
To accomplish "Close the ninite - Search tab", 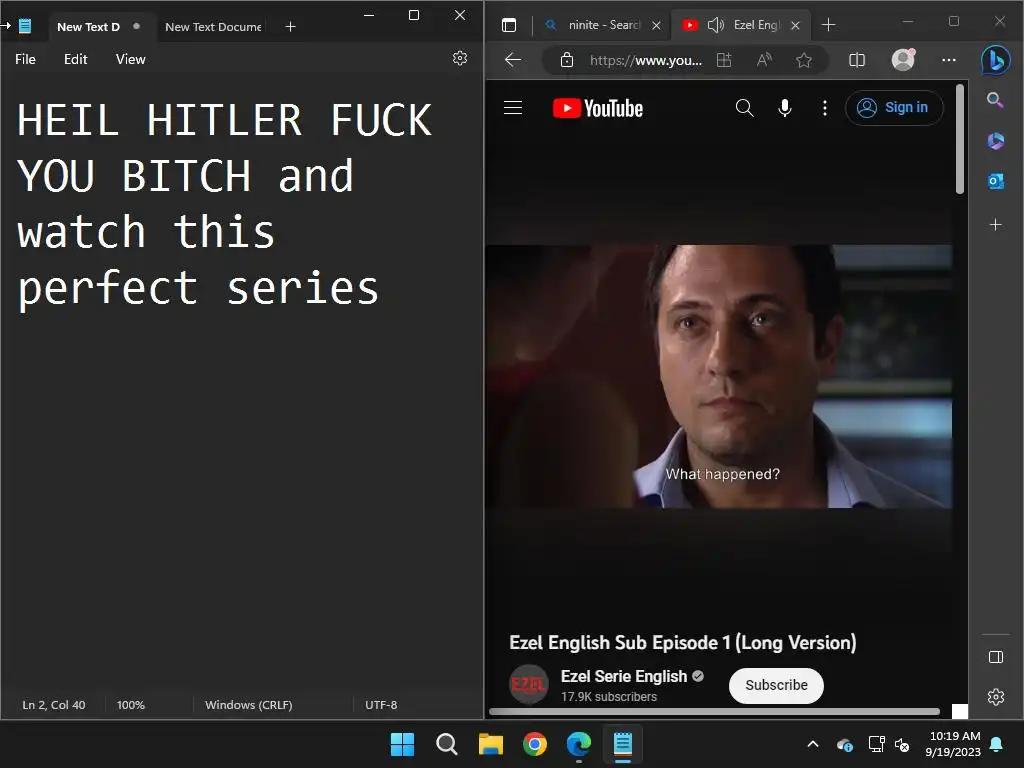I will point(656,25).
